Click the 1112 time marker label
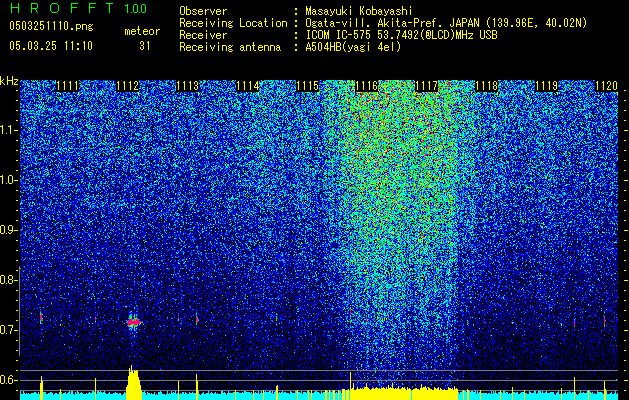The width and height of the screenshot is (629, 400). coord(128,86)
